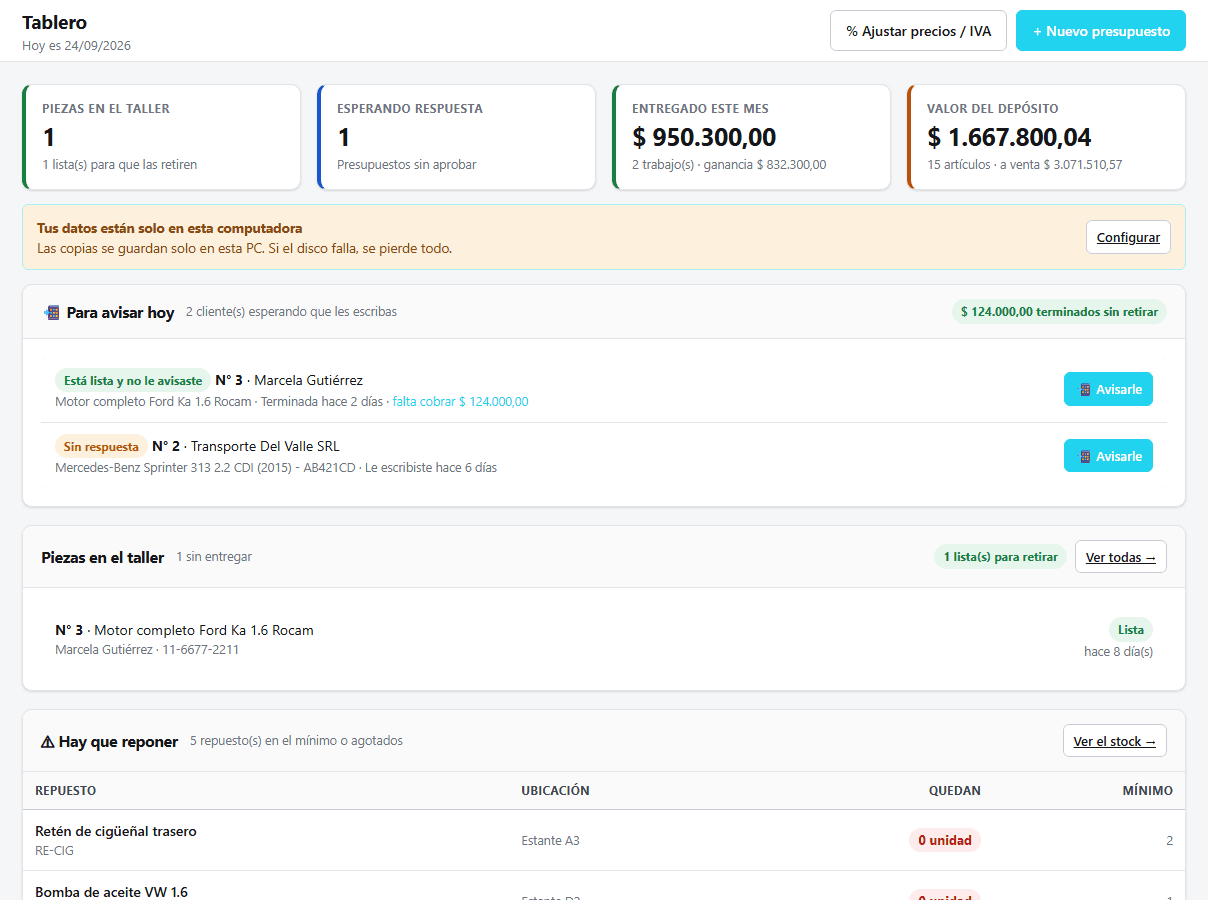This screenshot has width=1208, height=900.
Task: Click the "REPUESTO" column header
Action: [x=66, y=790]
